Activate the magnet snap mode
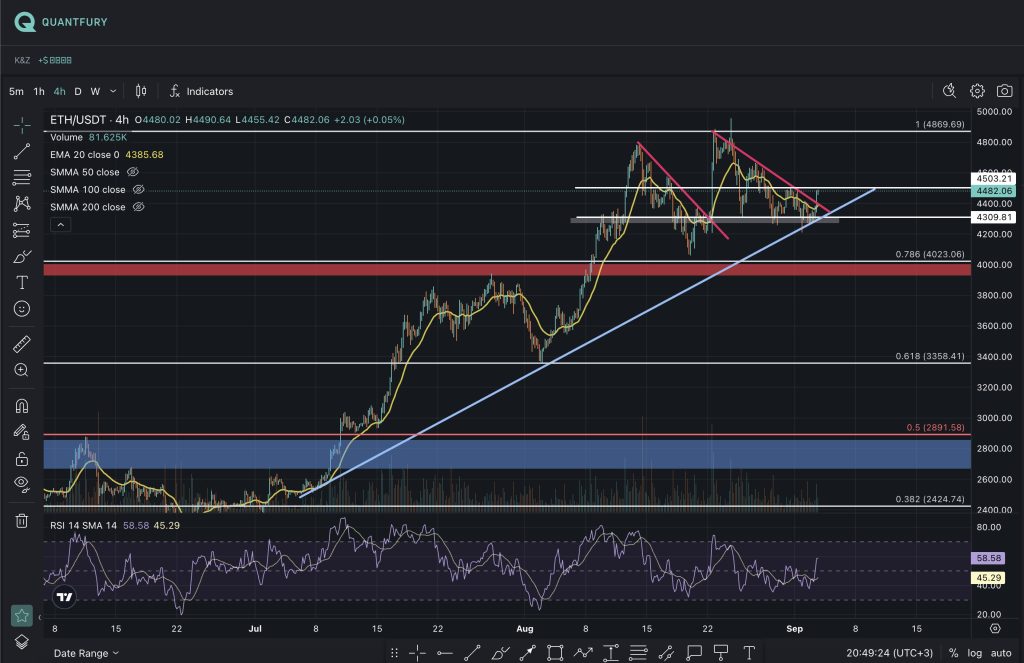 [21, 407]
